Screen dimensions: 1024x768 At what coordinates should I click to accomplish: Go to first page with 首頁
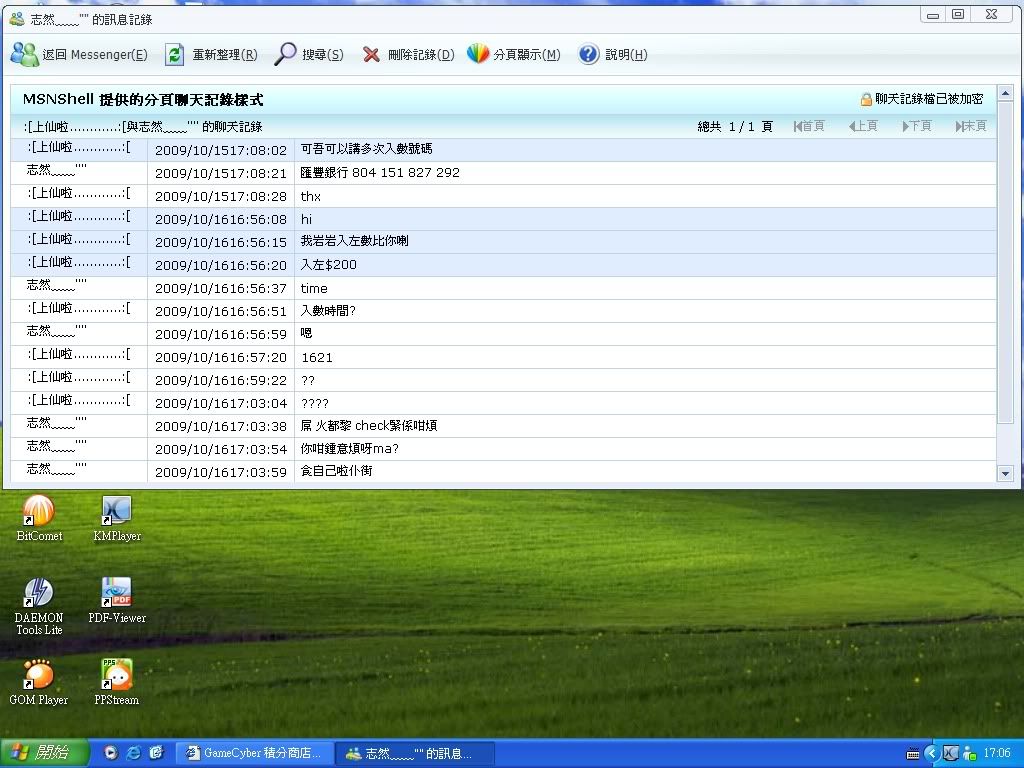(809, 126)
